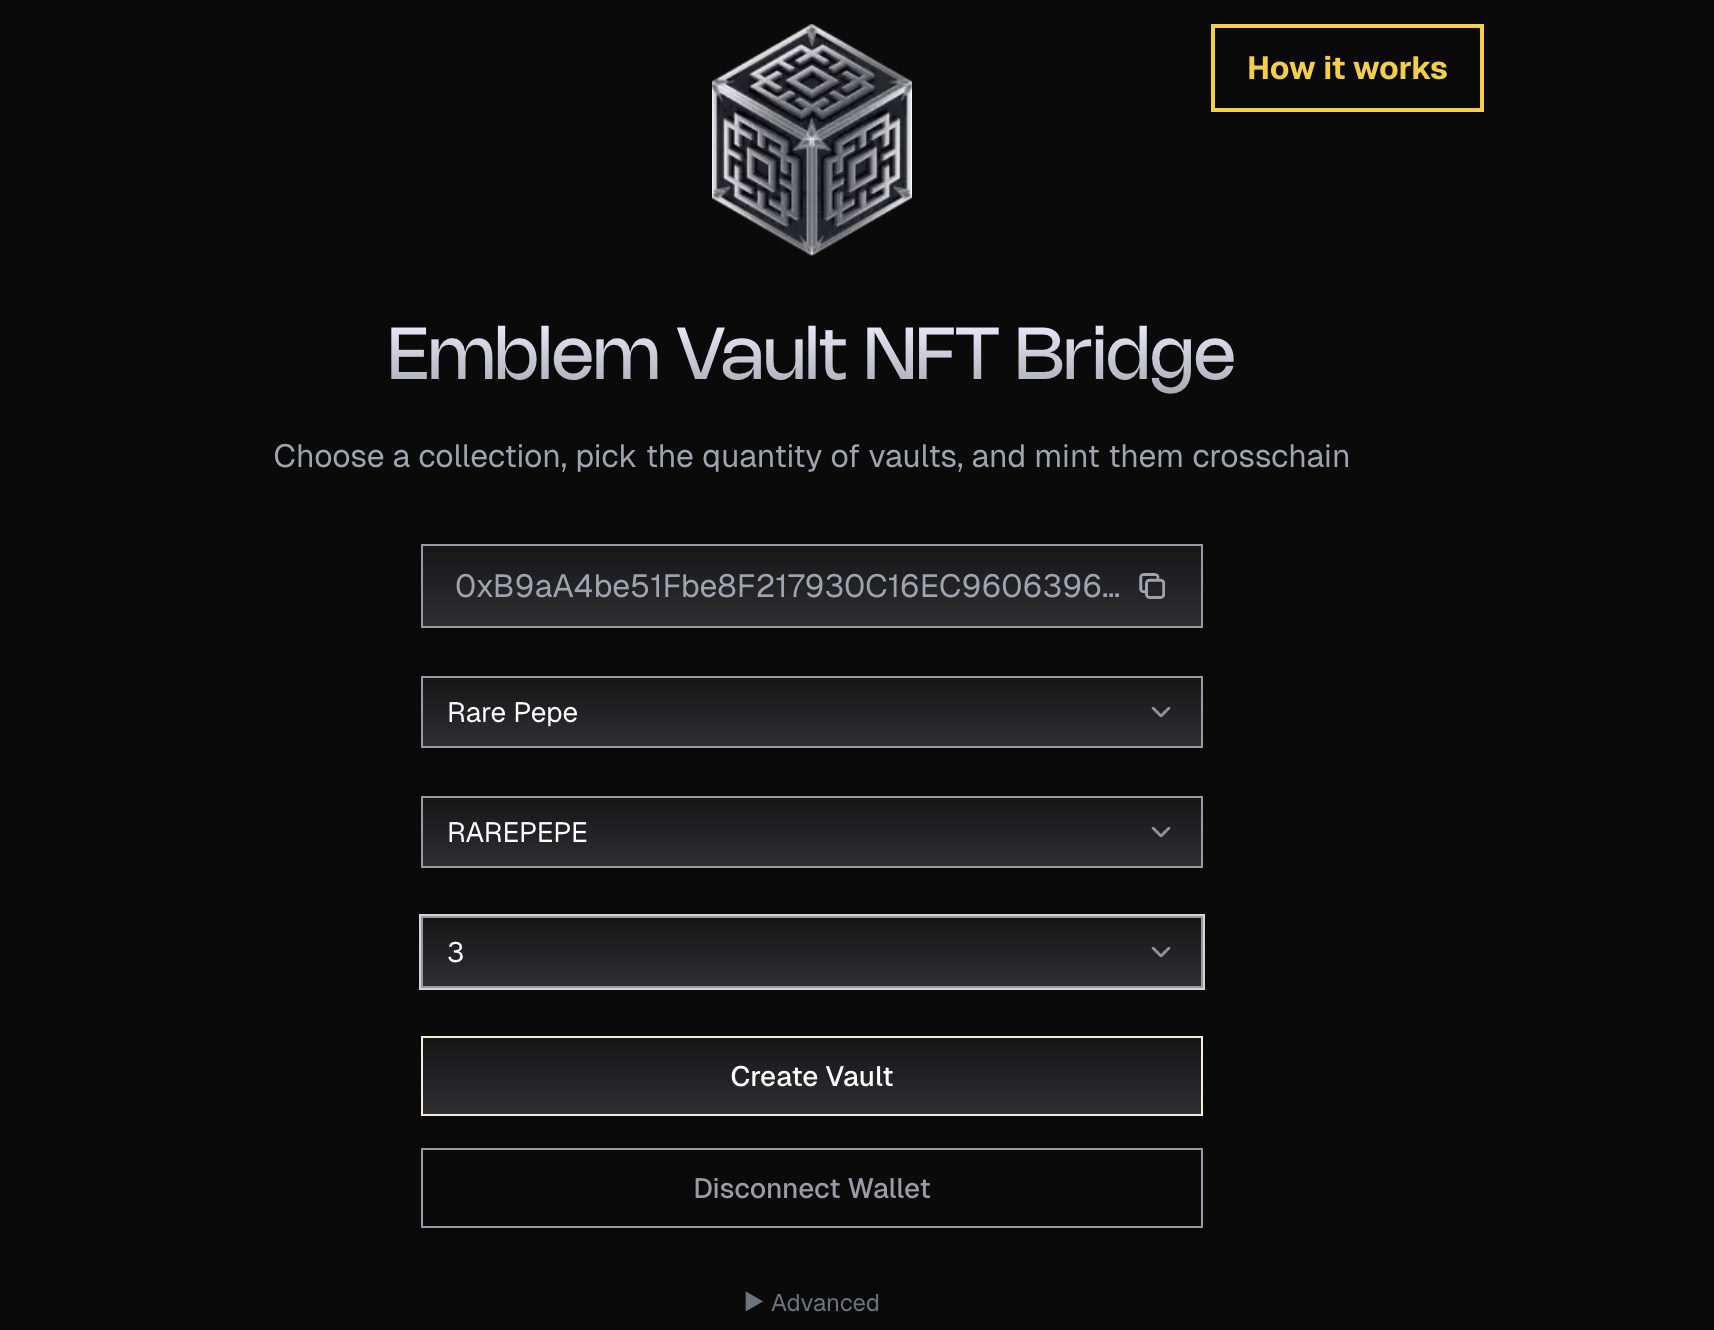Click the Advanced disclosure triangle
The image size is (1714, 1330).
click(x=754, y=1301)
